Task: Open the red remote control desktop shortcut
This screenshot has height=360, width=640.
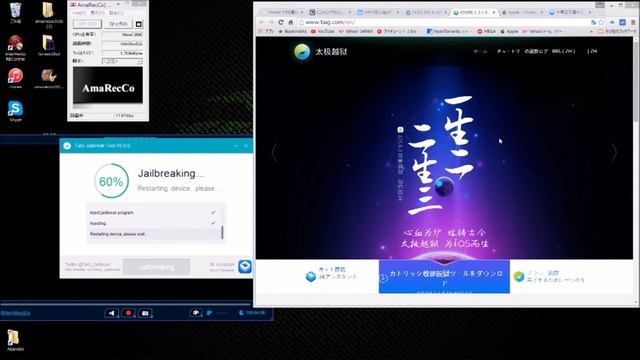Action: 16,47
